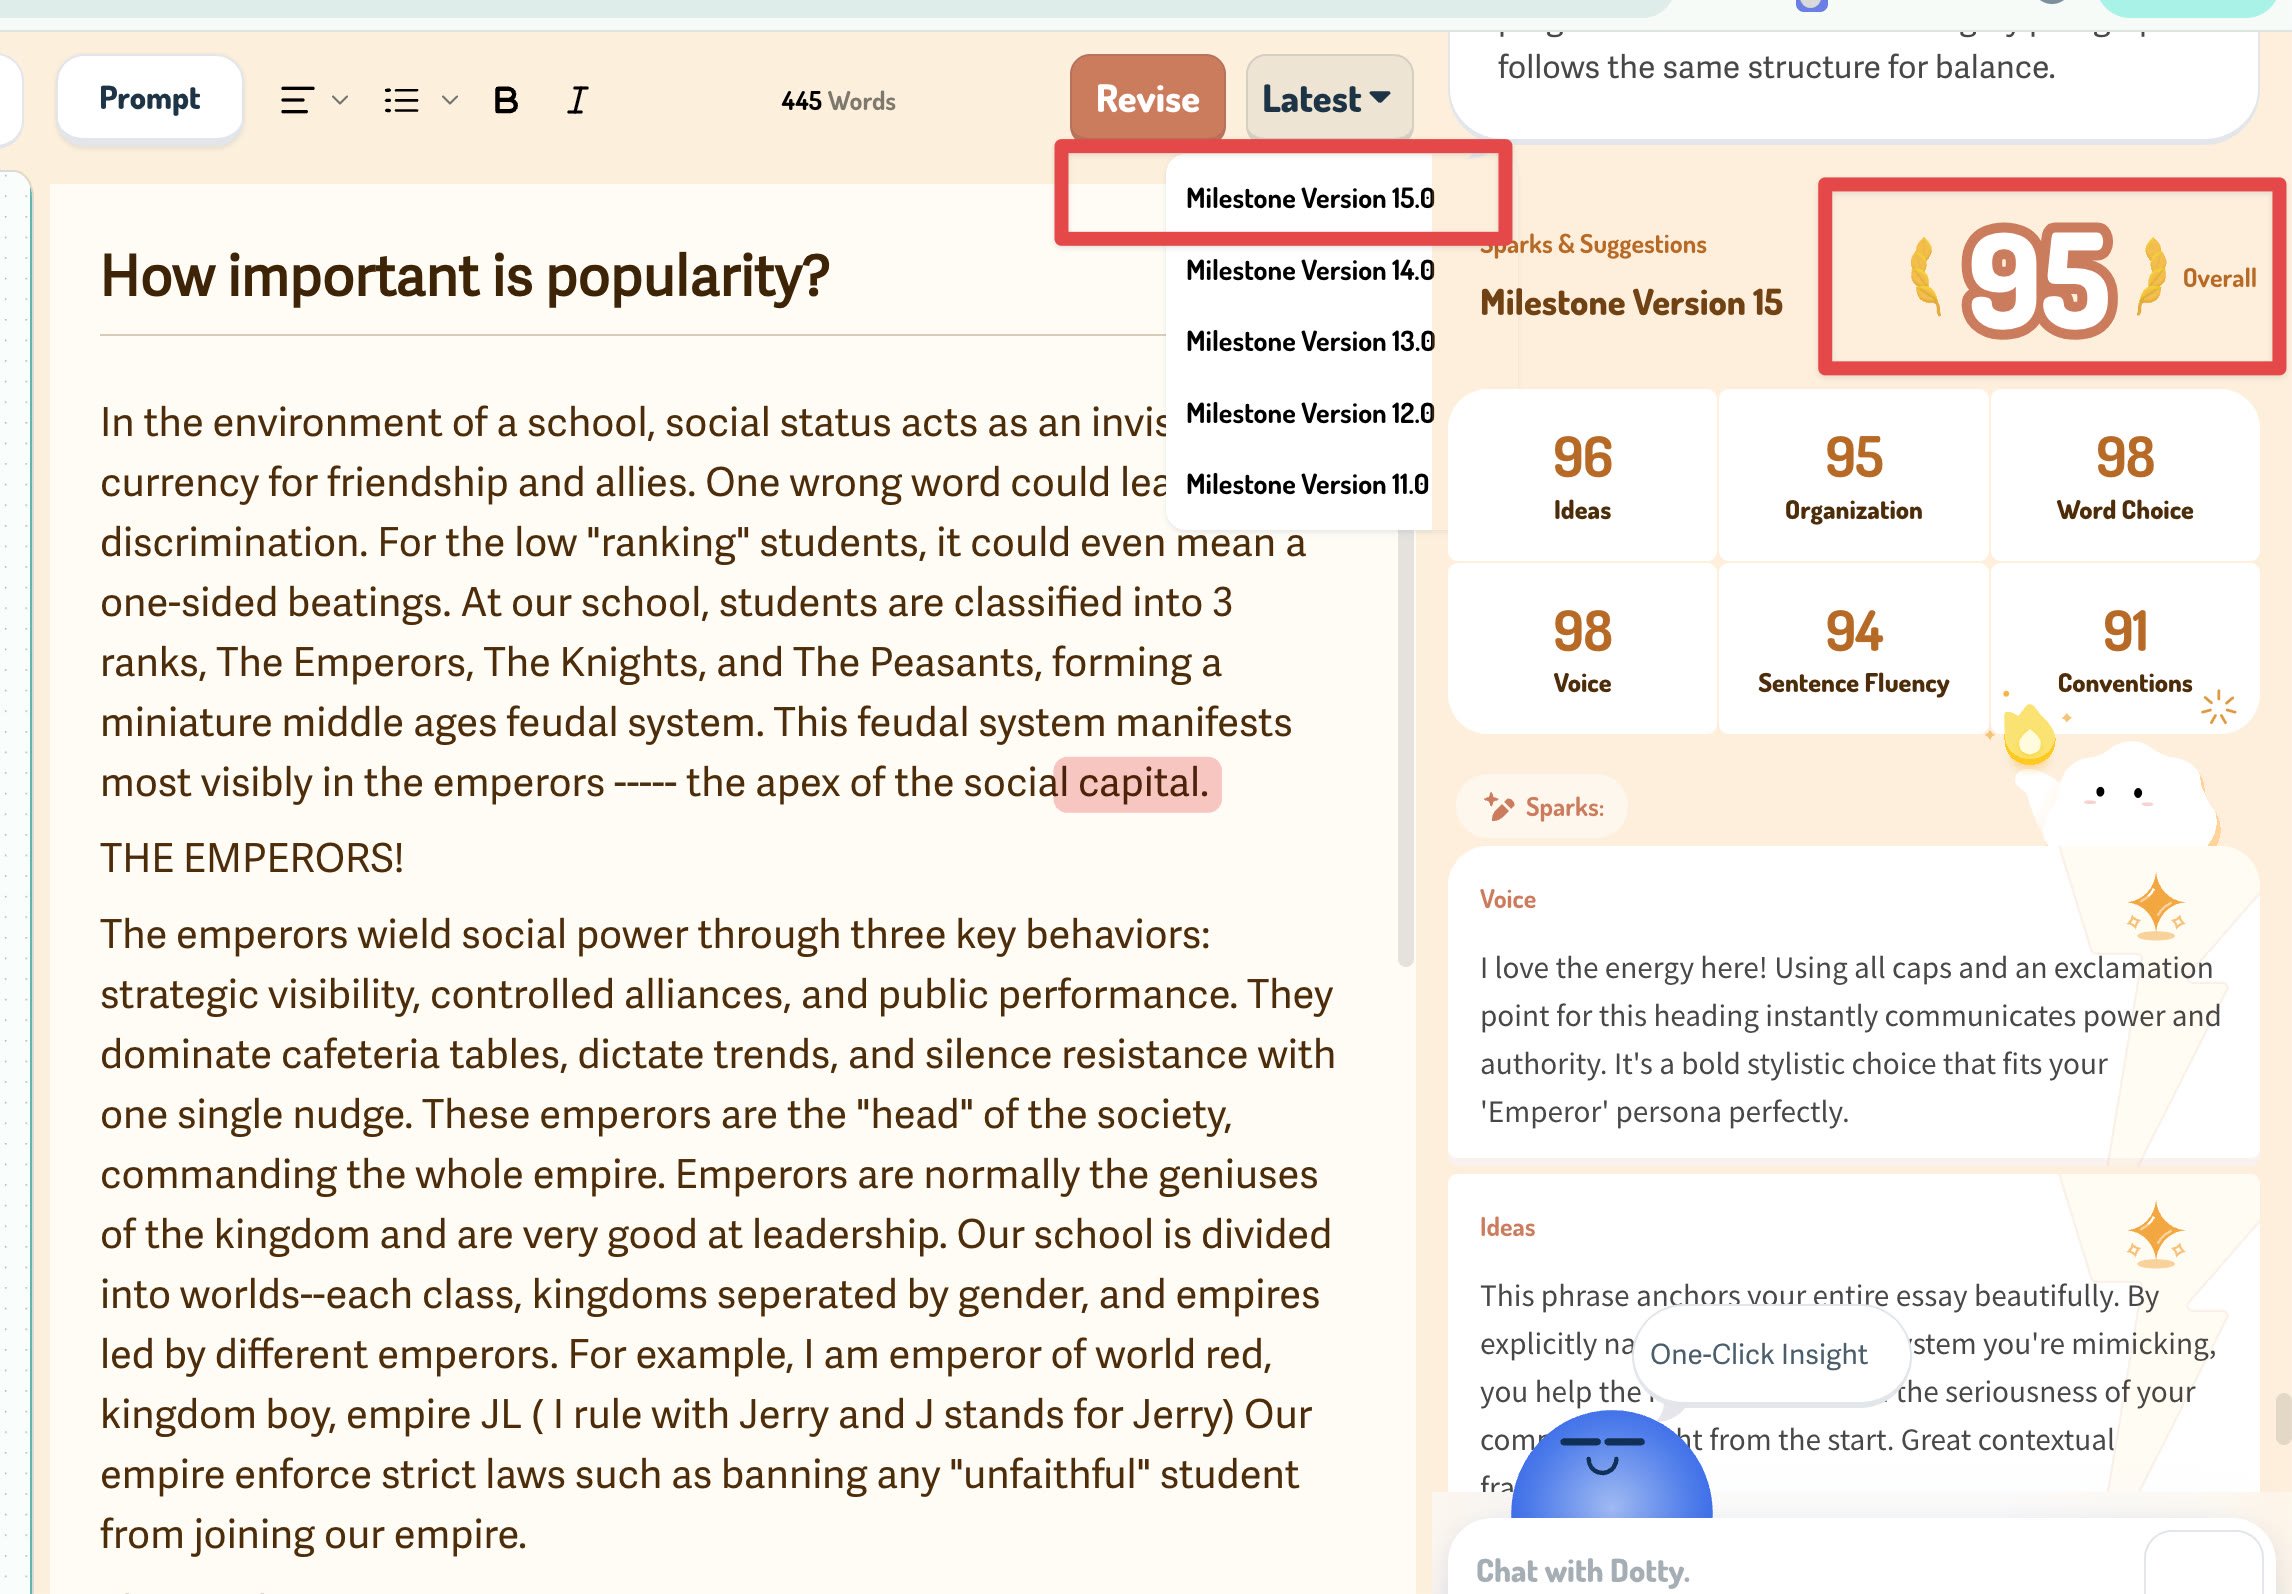Open the text alignment dropdown arrow
The width and height of the screenshot is (2292, 1594).
[340, 100]
